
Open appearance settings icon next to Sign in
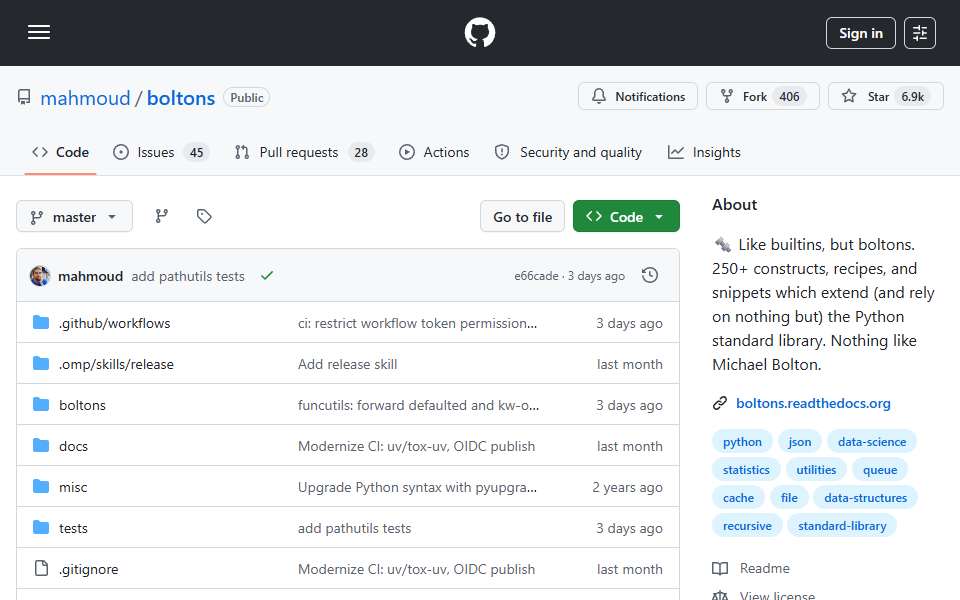[920, 33]
